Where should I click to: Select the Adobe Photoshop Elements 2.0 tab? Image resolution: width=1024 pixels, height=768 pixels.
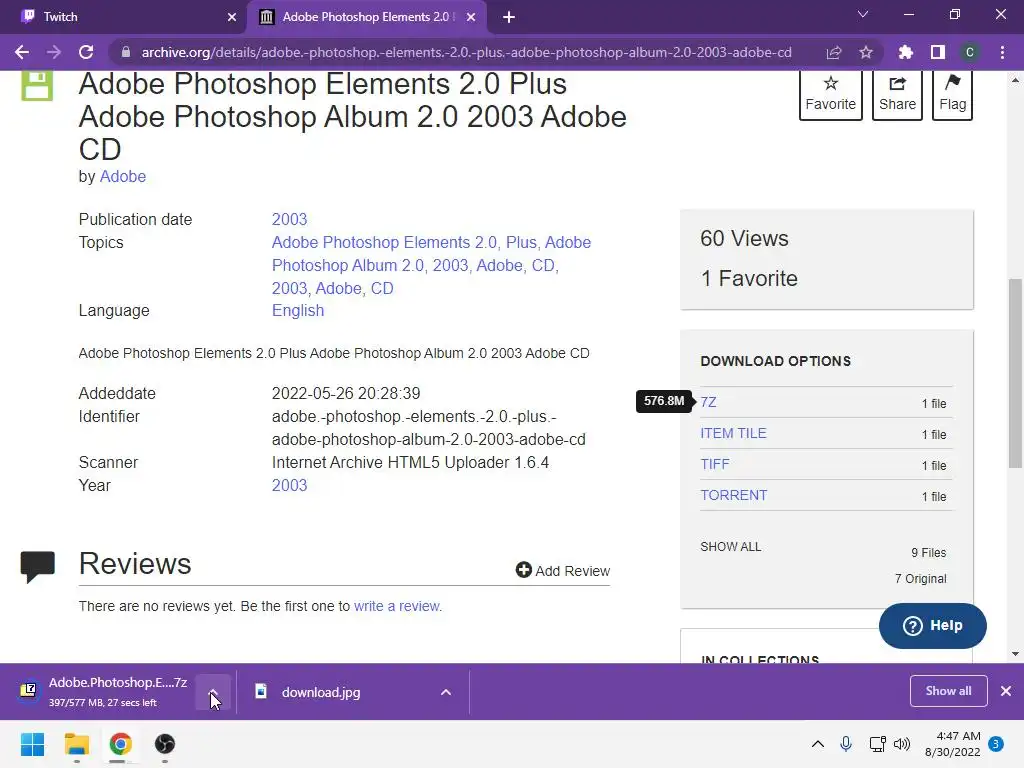click(x=366, y=17)
